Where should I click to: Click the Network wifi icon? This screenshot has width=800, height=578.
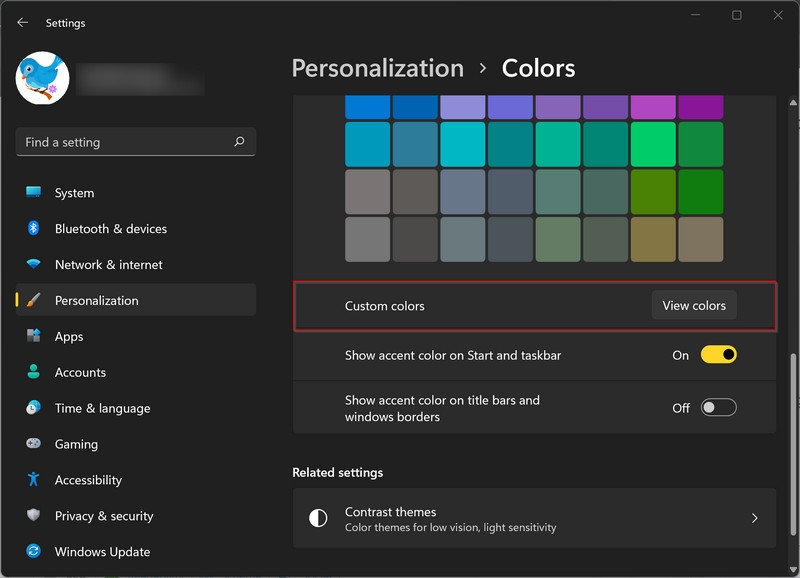pyautogui.click(x=34, y=264)
